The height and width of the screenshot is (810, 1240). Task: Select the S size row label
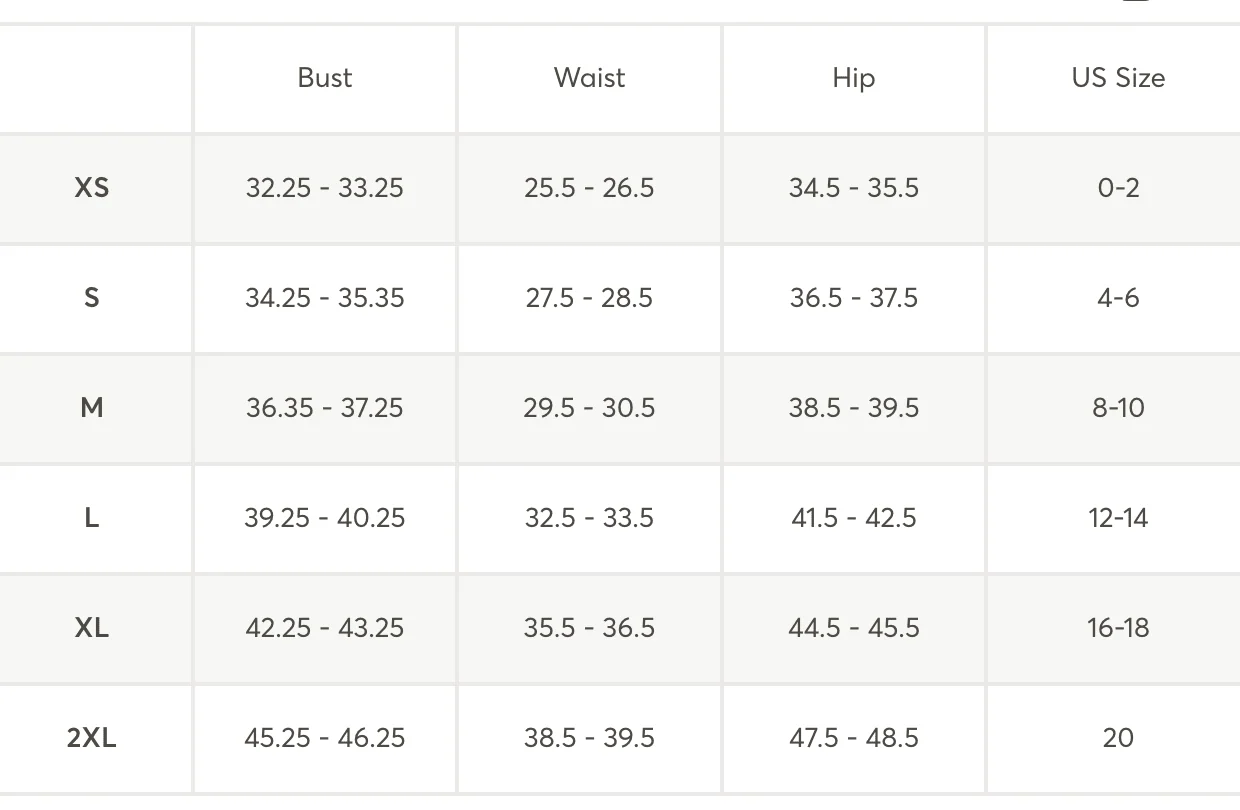[92, 298]
